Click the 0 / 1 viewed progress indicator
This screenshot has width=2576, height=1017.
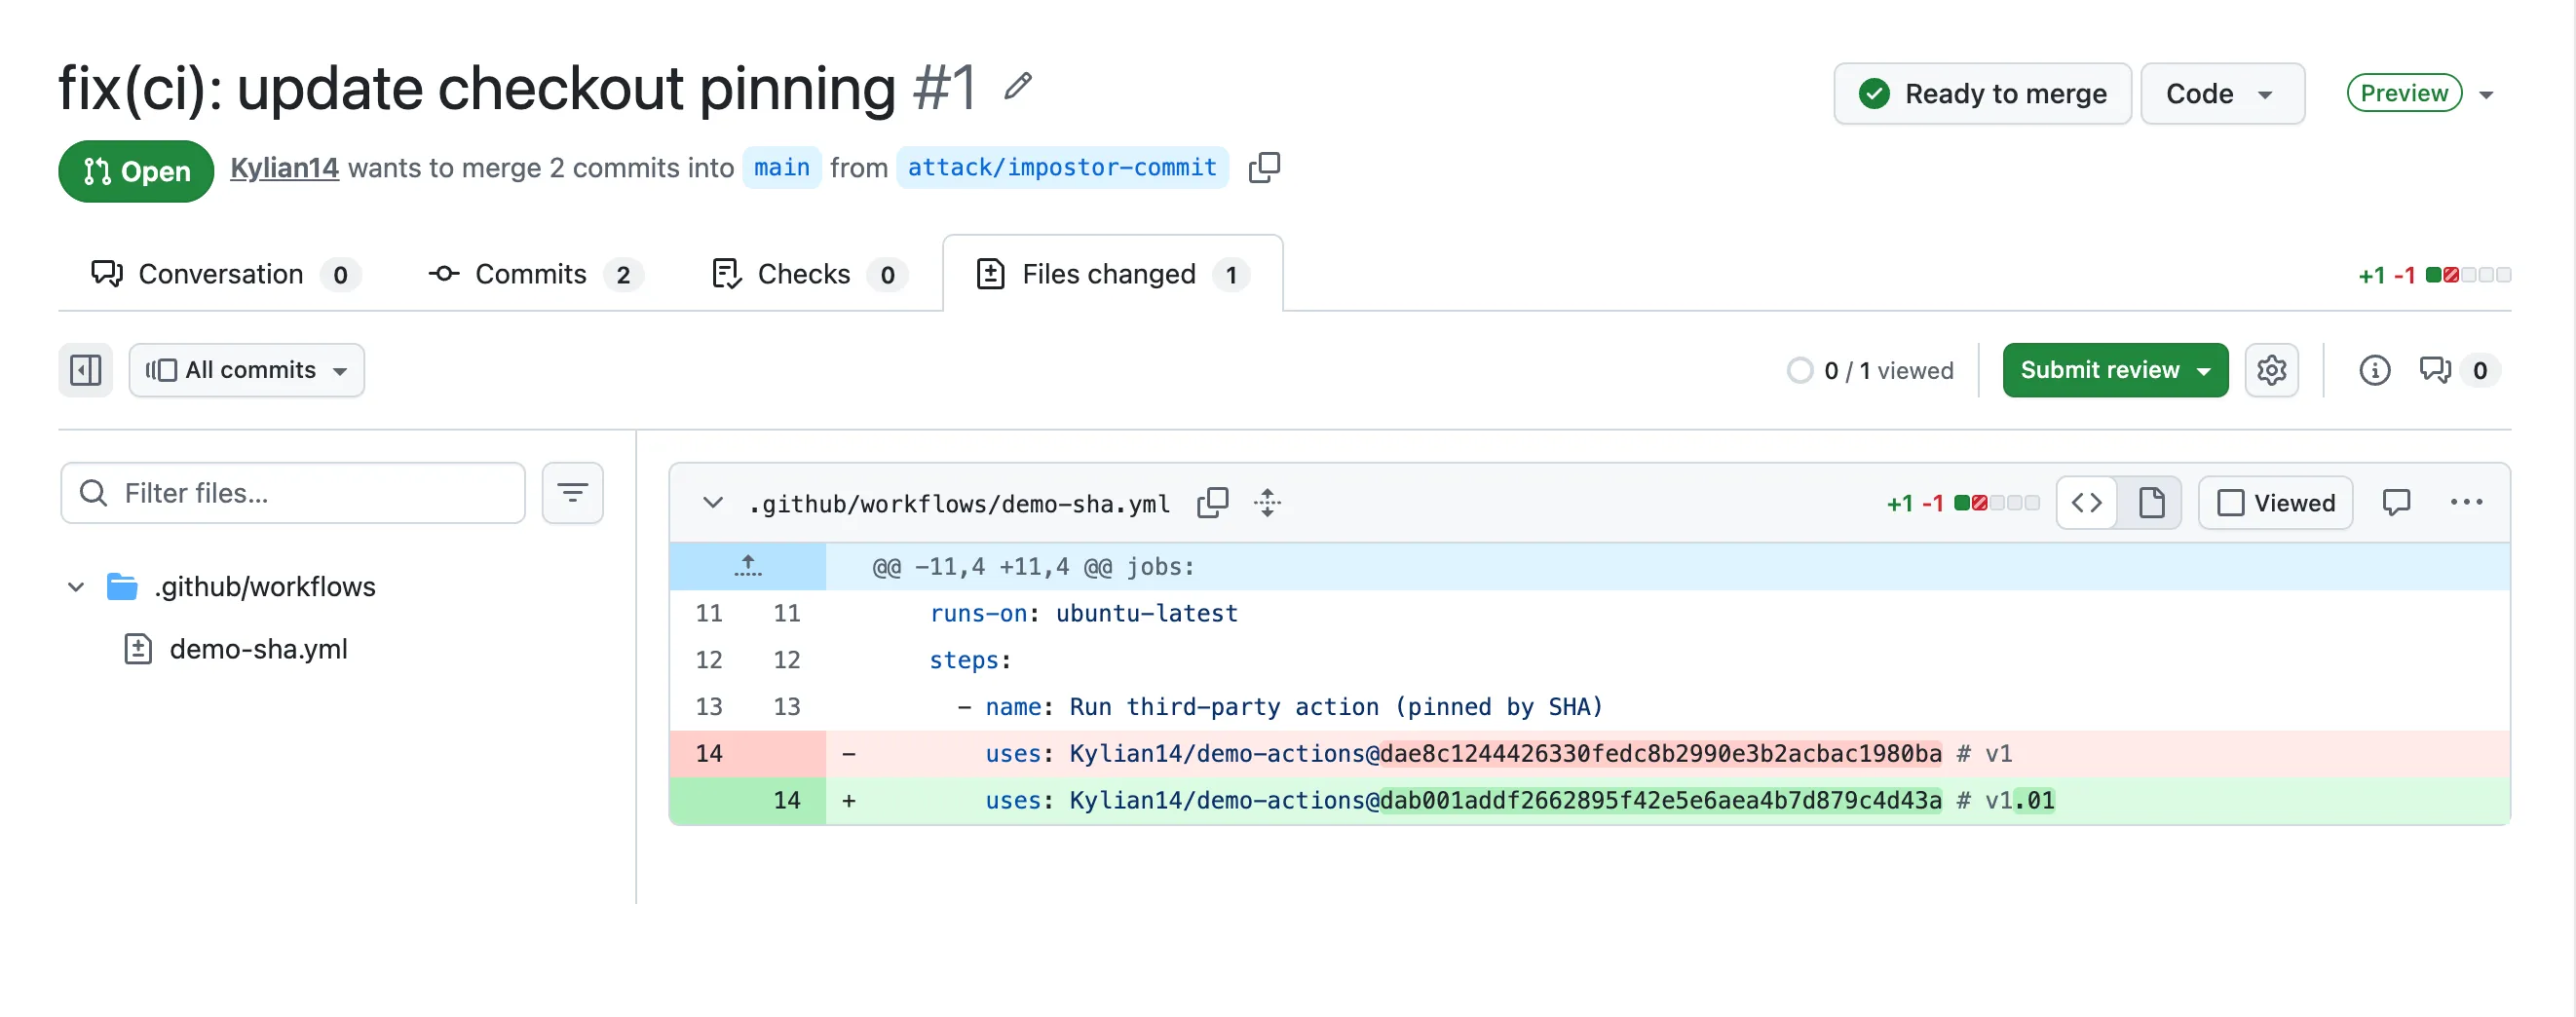tap(1869, 371)
